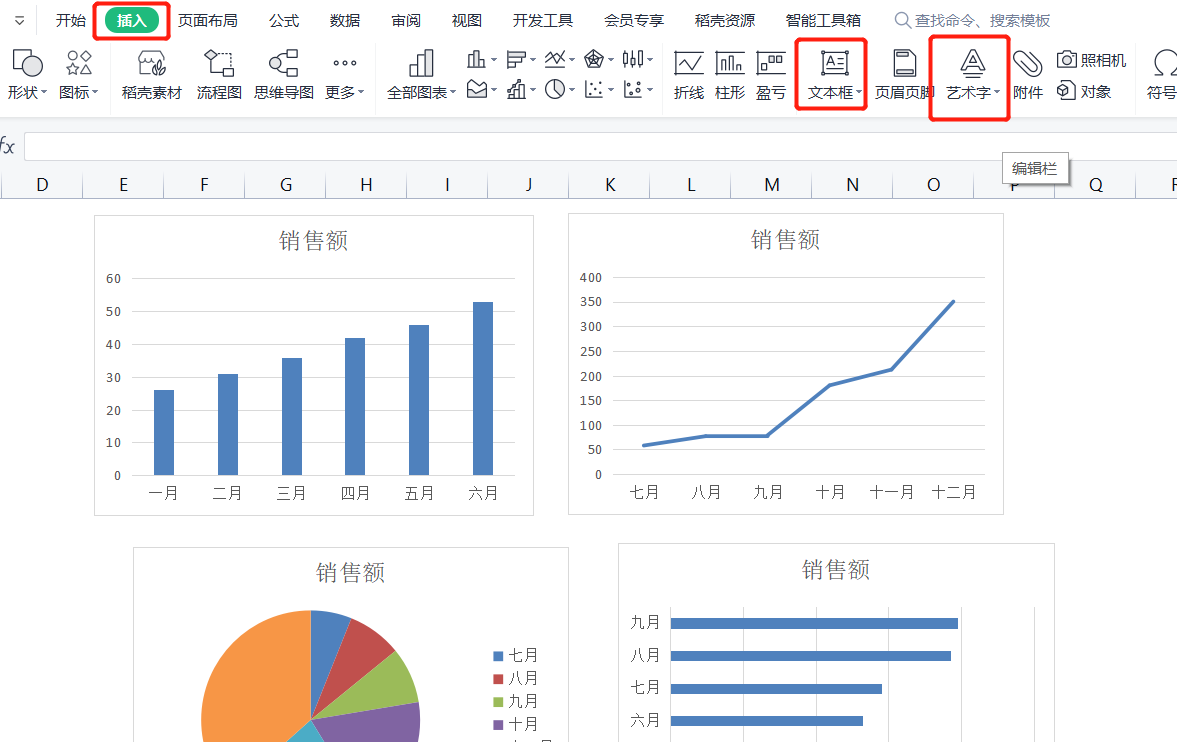This screenshot has width=1177, height=742.
Task: Open the 视图 tab
Action: 466,20
